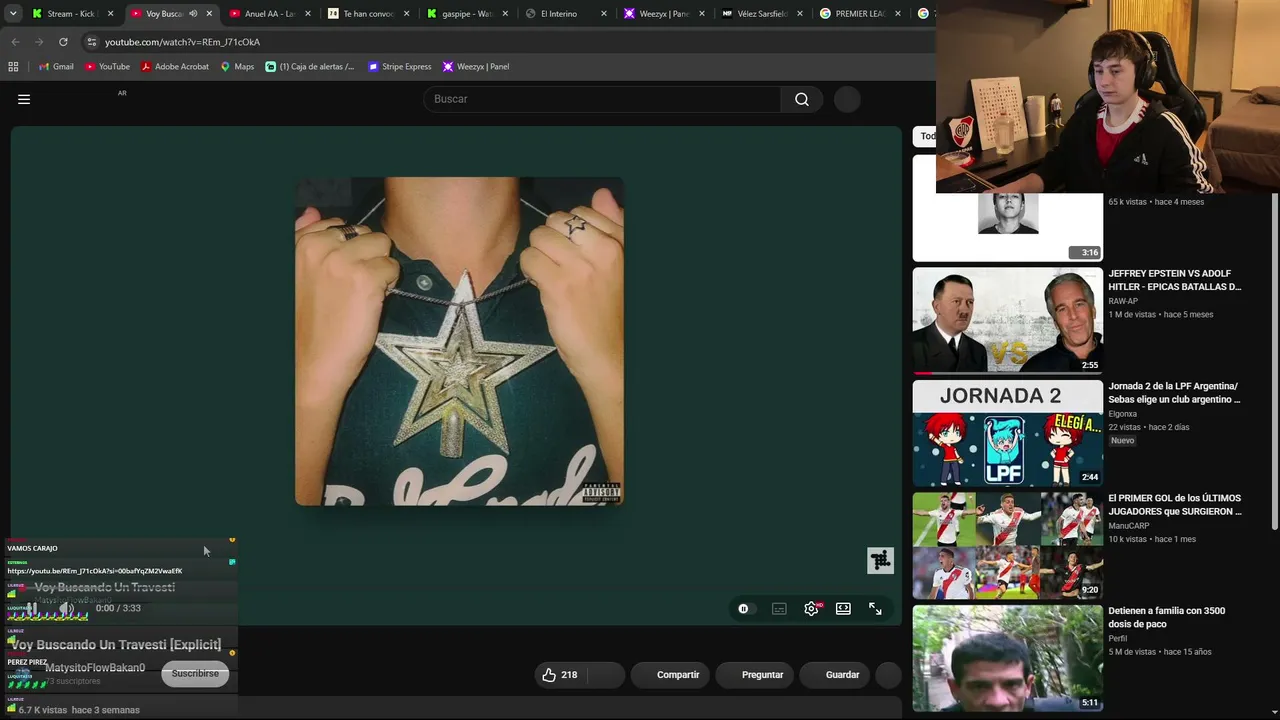
Task: Open the 3:16 video thumbnail in suggestions
Action: pyautogui.click(x=1007, y=226)
